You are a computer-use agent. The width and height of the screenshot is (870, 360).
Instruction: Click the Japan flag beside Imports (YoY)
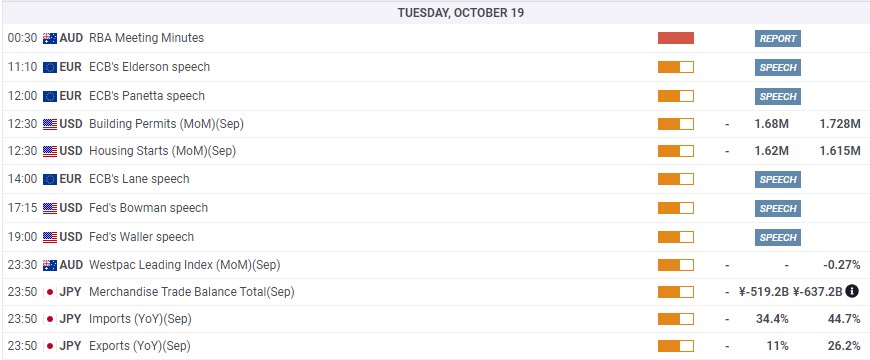click(50, 319)
